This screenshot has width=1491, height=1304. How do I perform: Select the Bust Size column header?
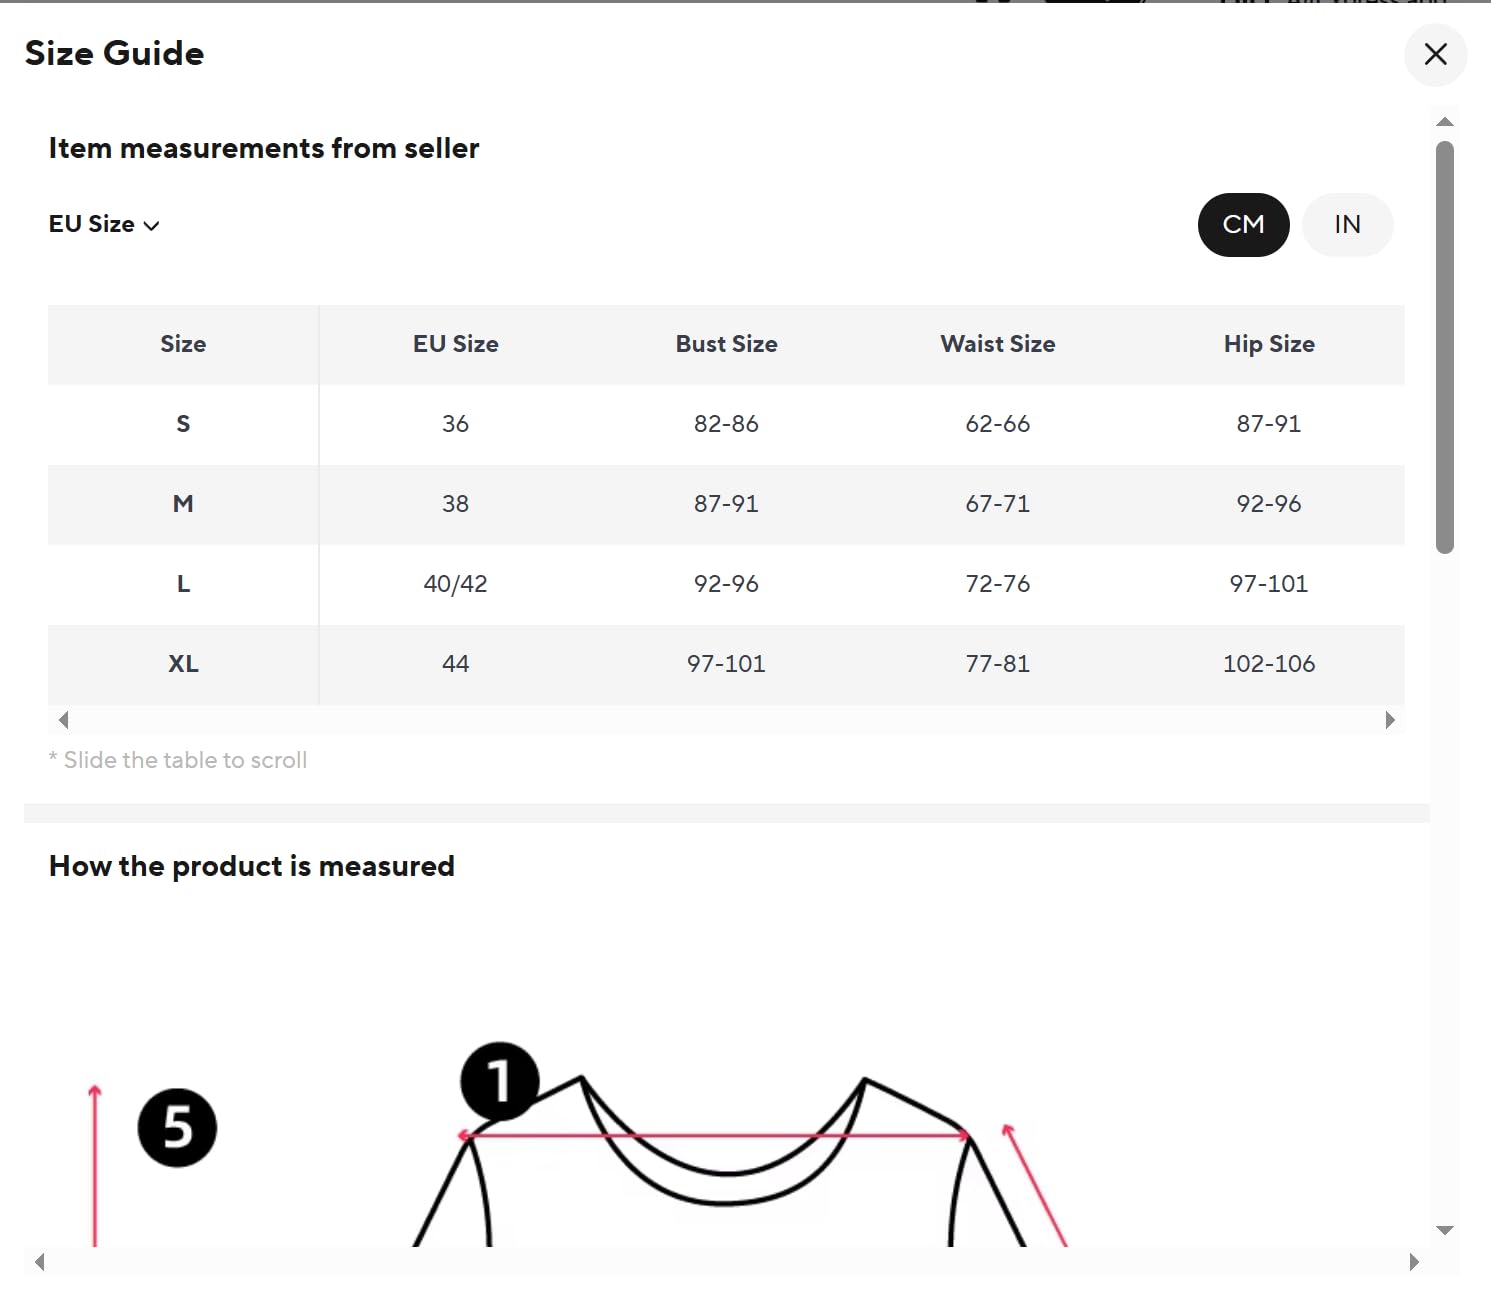pos(726,344)
